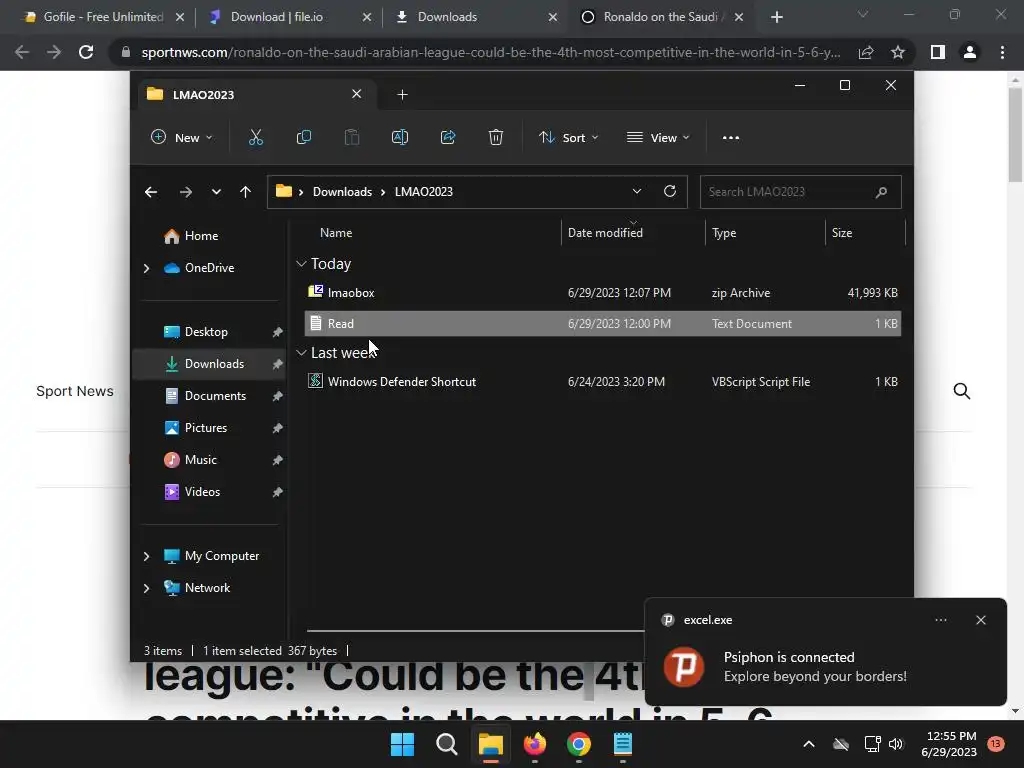Select Music in navigation pane
Screen dimensions: 1024x768
(x=200, y=460)
